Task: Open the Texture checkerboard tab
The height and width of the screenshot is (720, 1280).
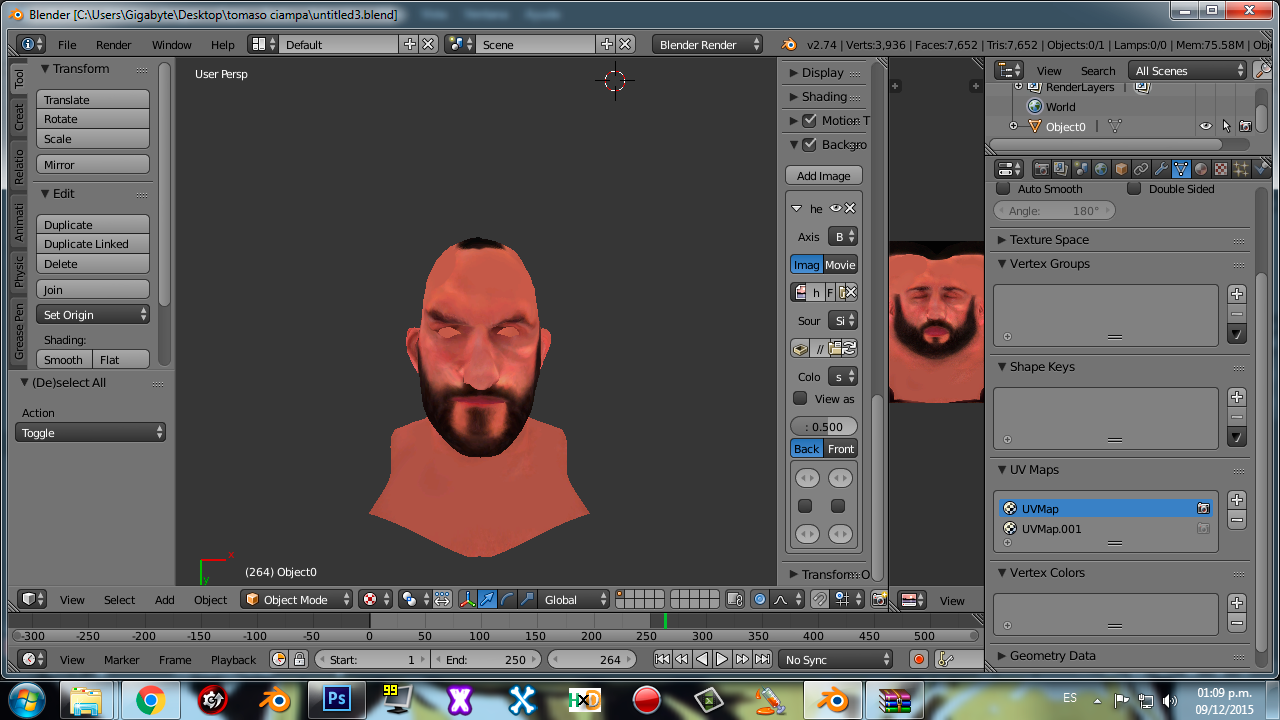Action: pyautogui.click(x=1221, y=169)
